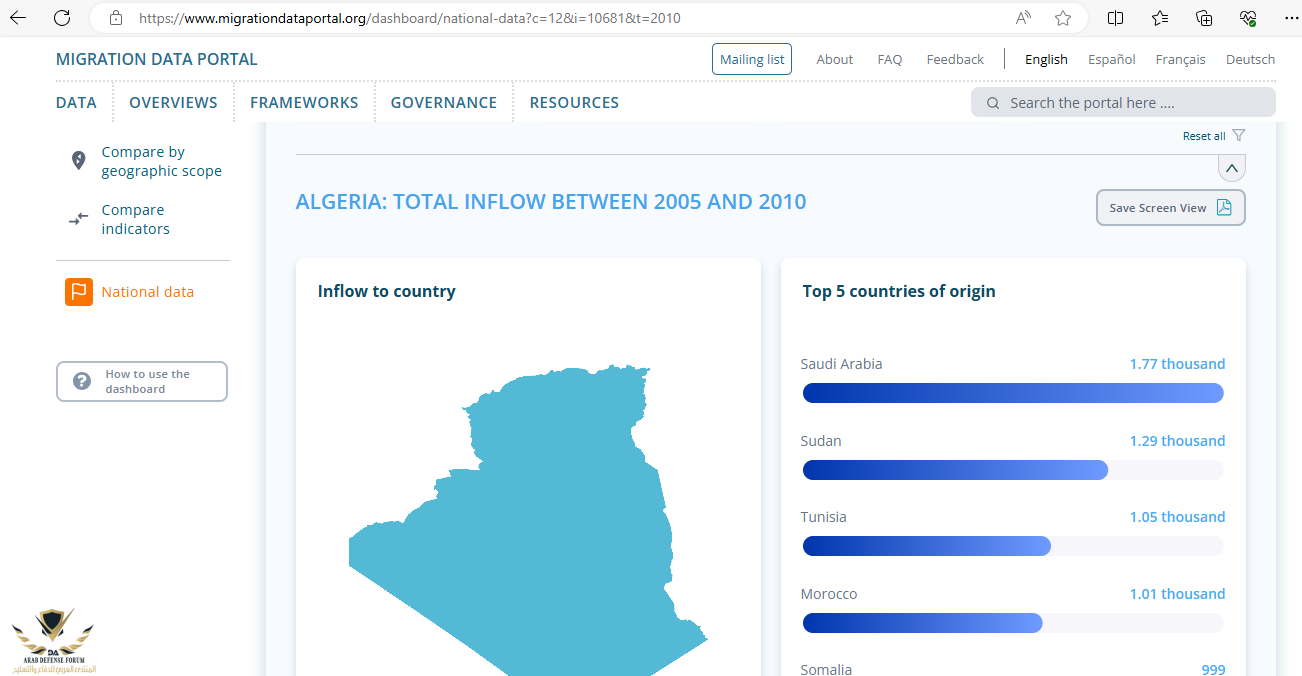The height and width of the screenshot is (676, 1302).
Task: View site information lock icon
Action: click(116, 18)
